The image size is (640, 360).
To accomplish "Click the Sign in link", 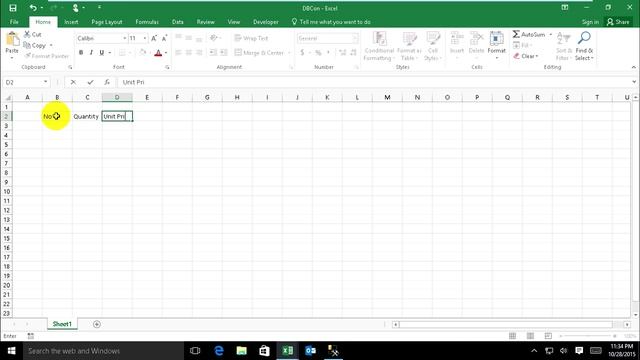I will (590, 22).
